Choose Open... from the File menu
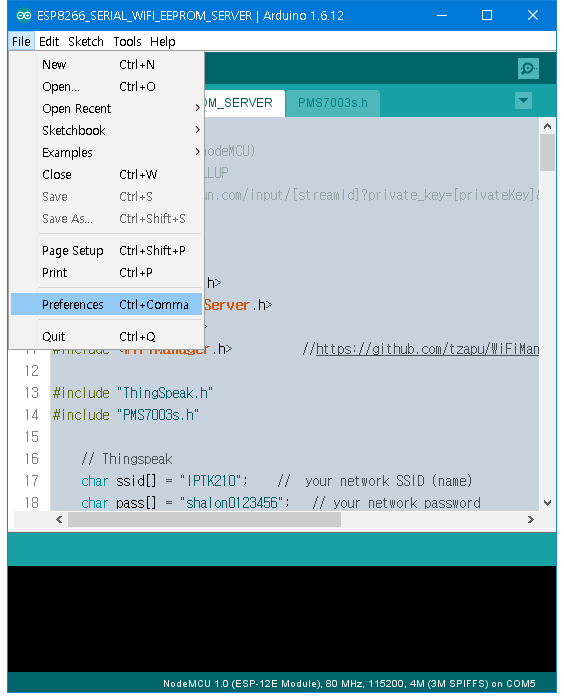Image resolution: width=564 pixels, height=700 pixels. (106, 87)
